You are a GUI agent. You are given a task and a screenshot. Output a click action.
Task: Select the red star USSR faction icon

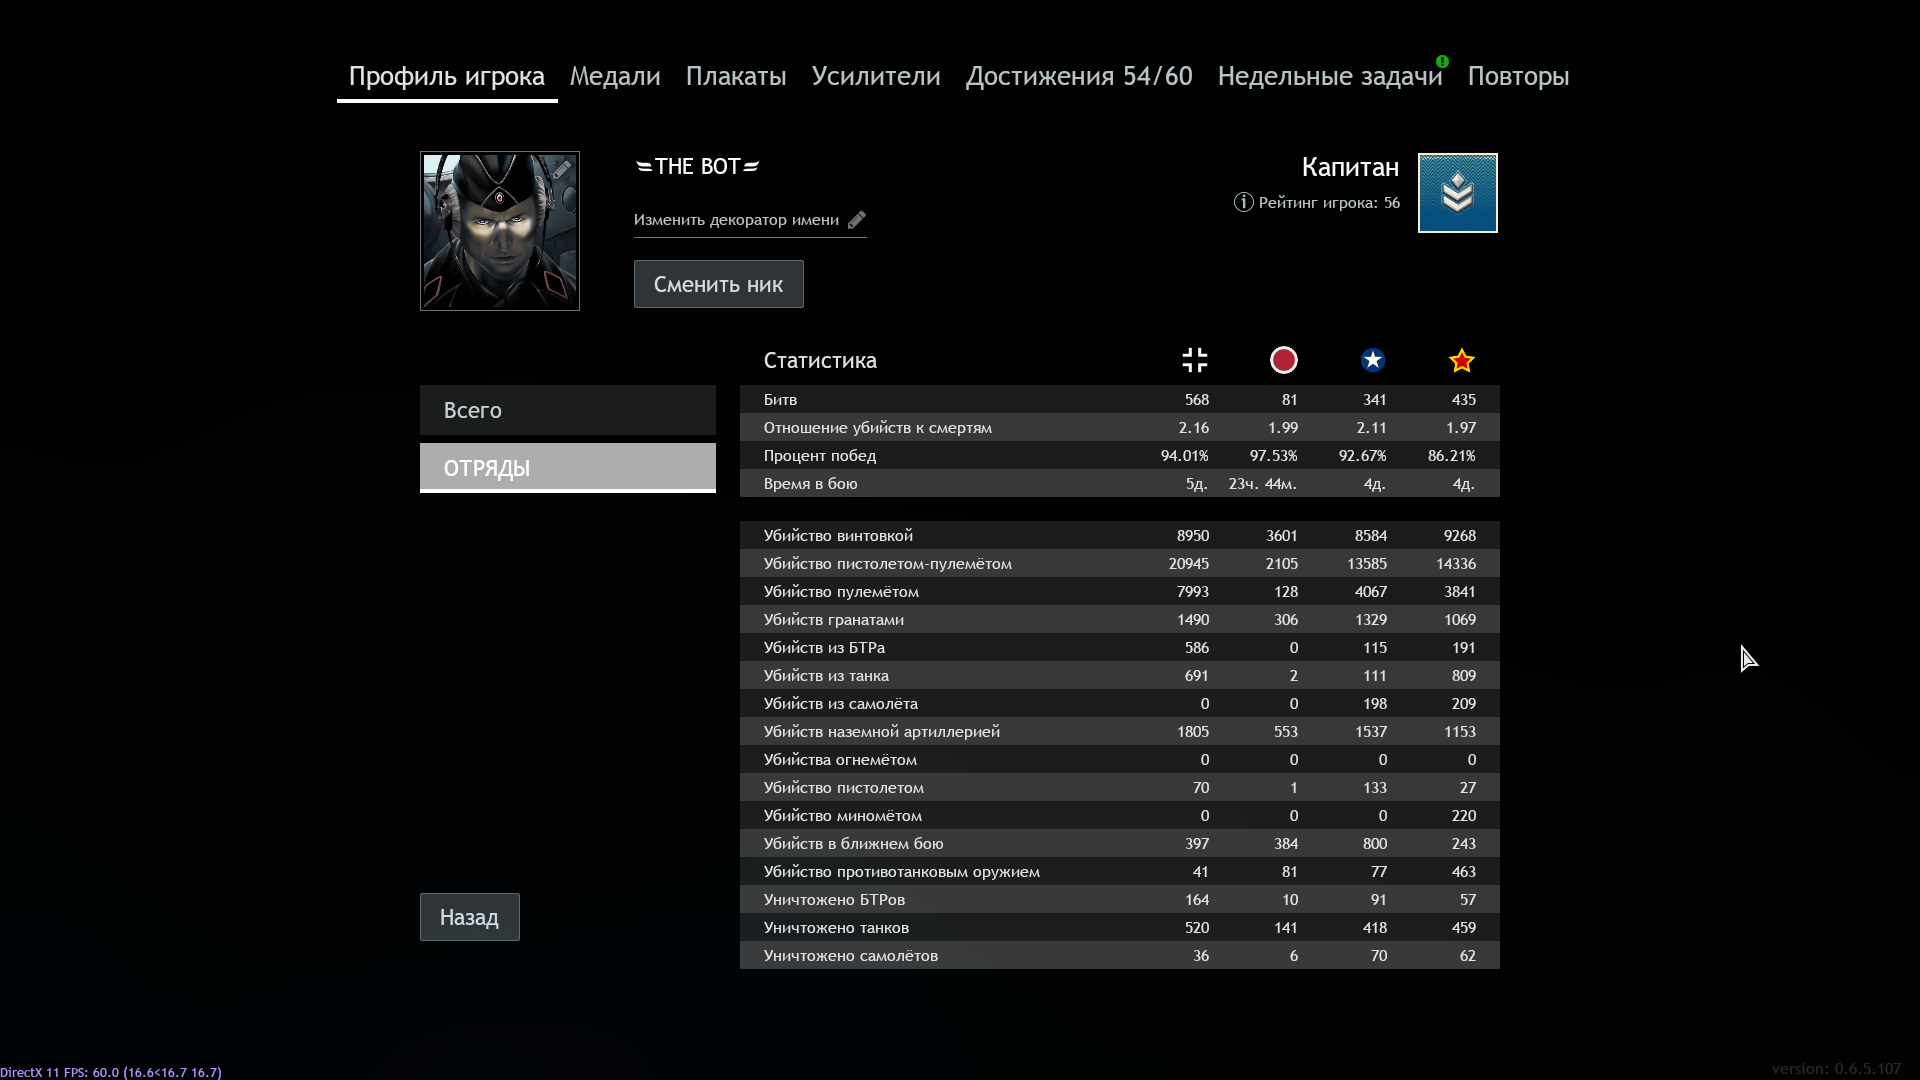1461,360
